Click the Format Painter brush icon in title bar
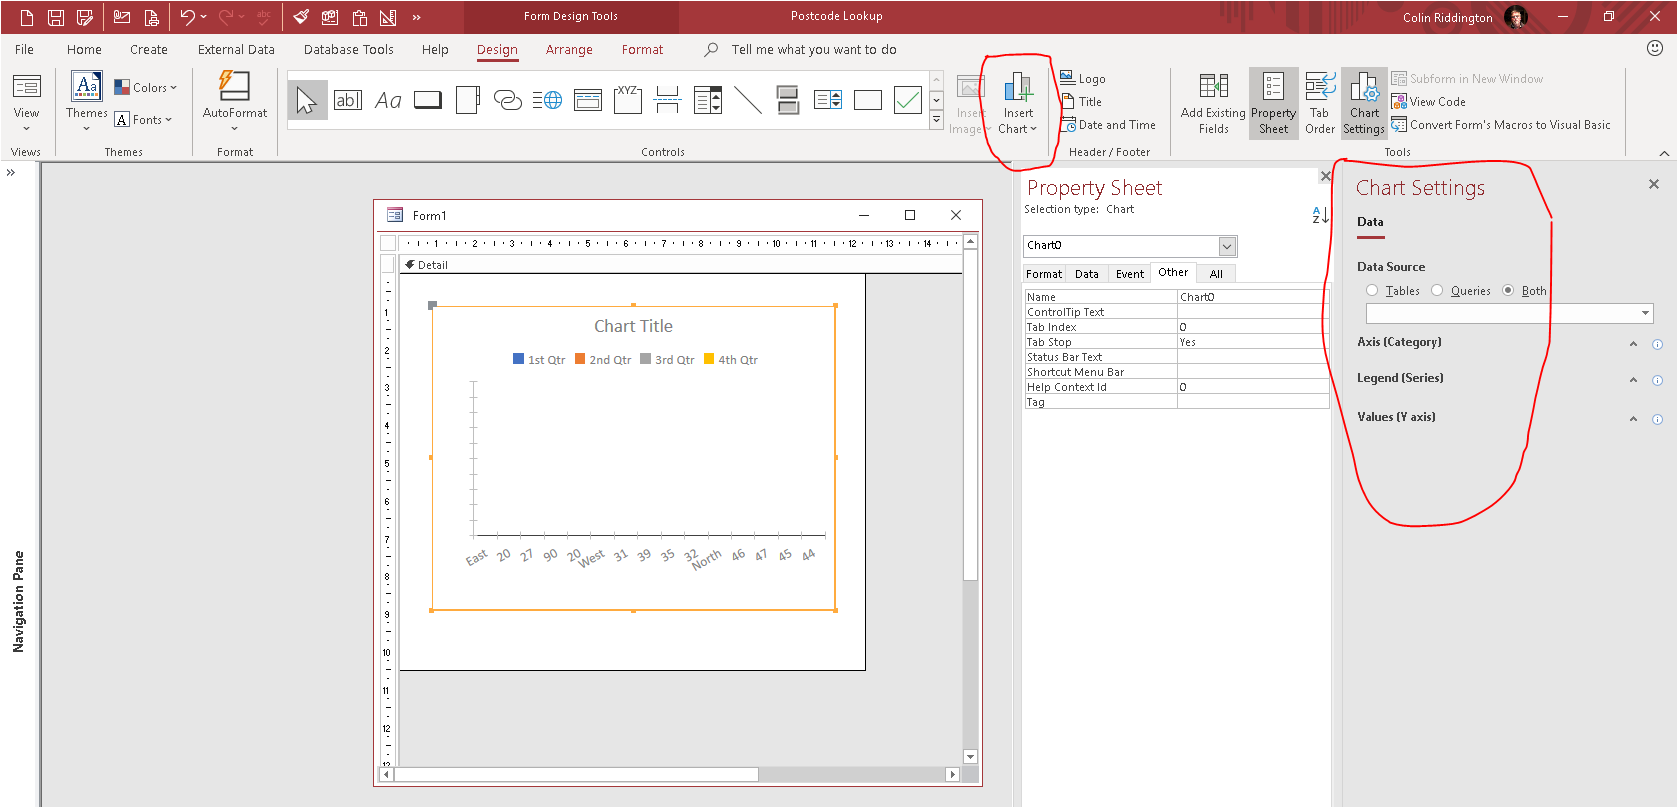1678x808 pixels. click(x=301, y=17)
